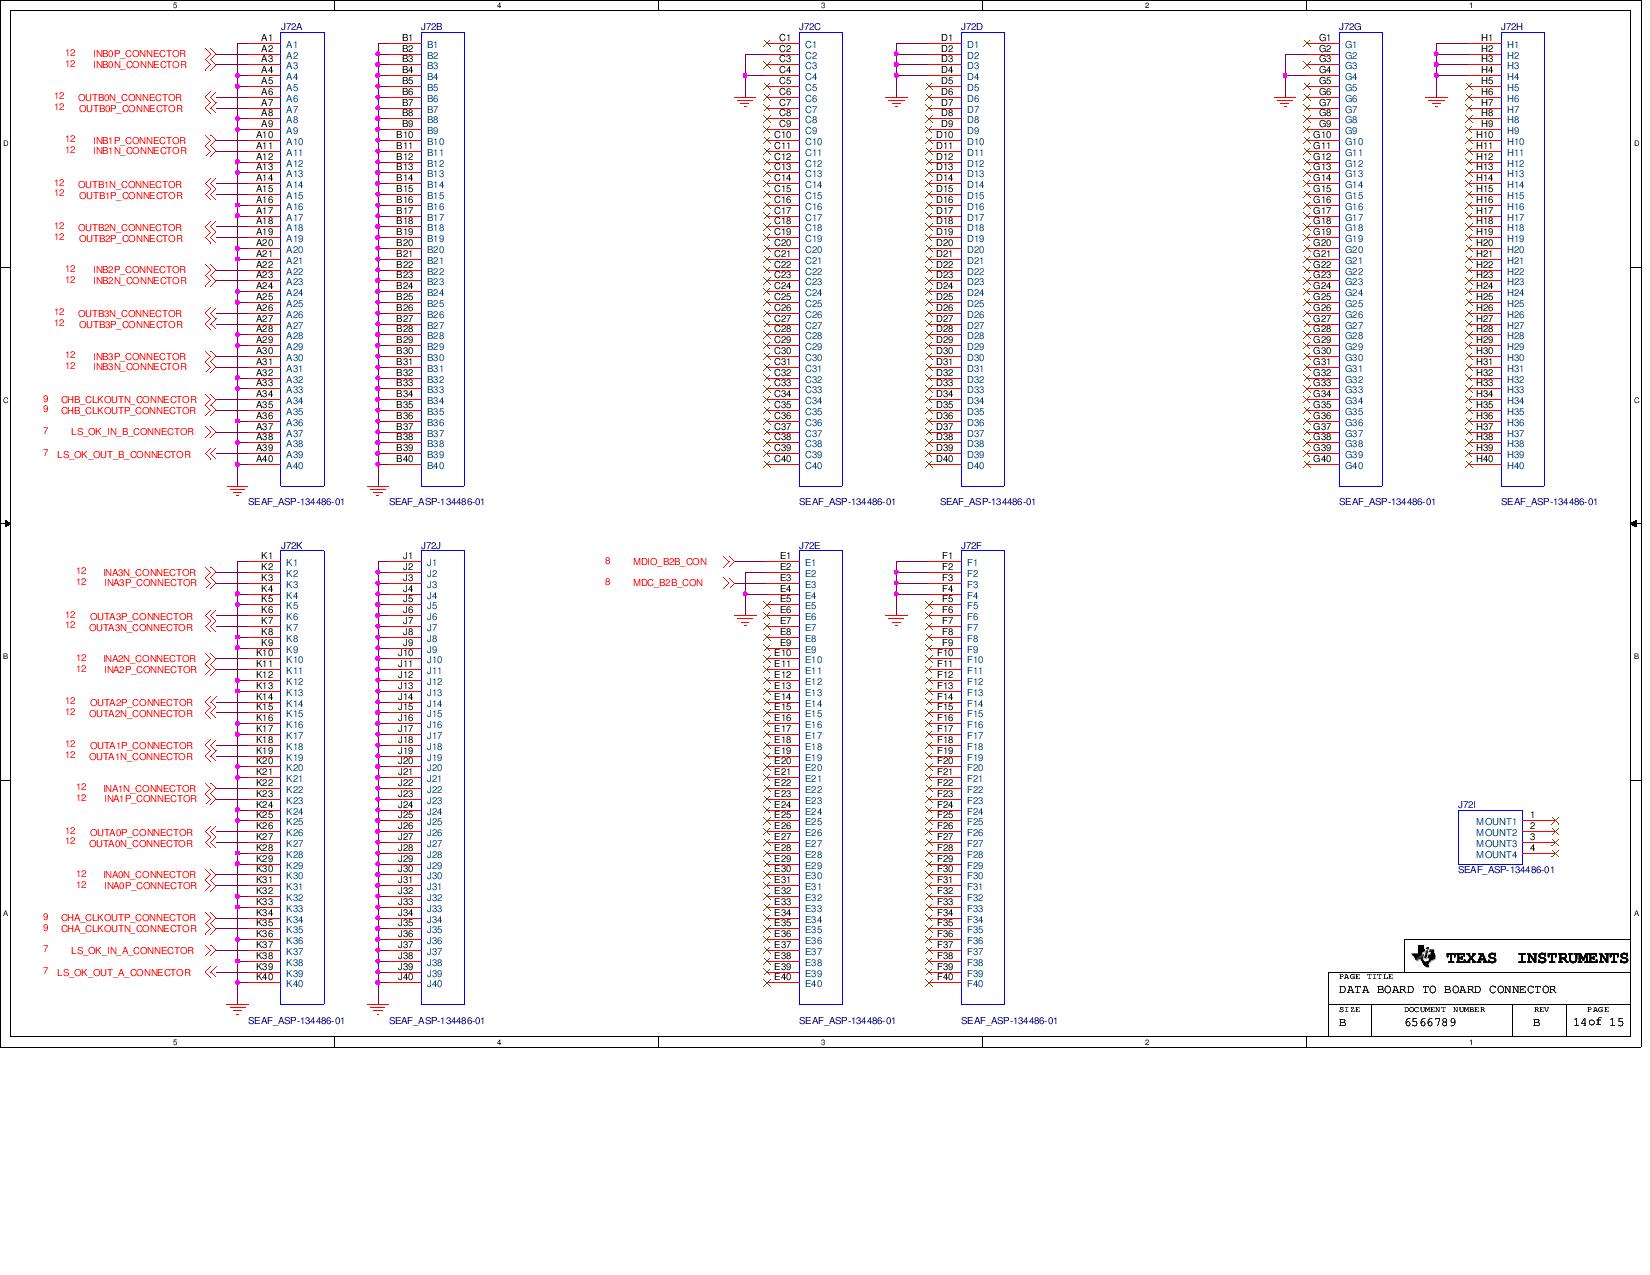Select the ground symbol left of J72C

point(744,100)
